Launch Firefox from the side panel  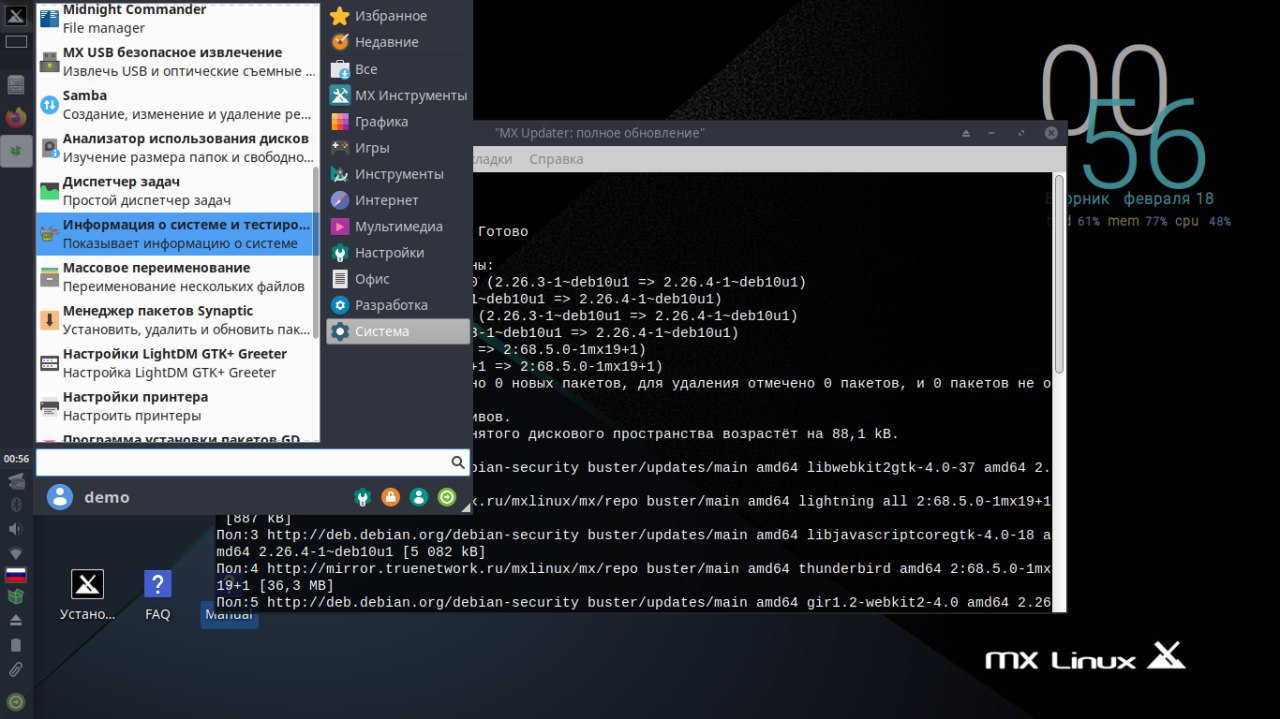pyautogui.click(x=16, y=117)
